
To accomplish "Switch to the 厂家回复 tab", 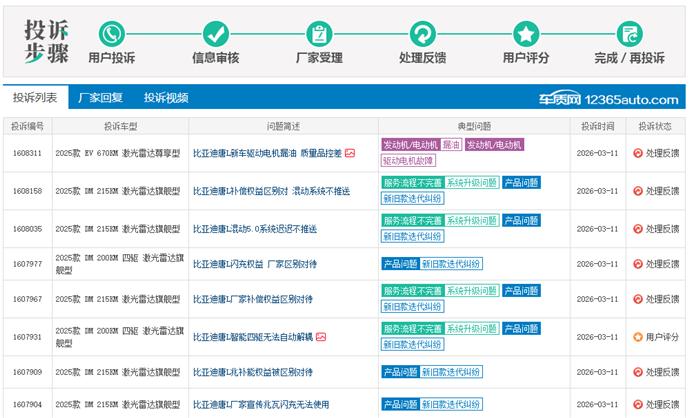I will (100, 98).
